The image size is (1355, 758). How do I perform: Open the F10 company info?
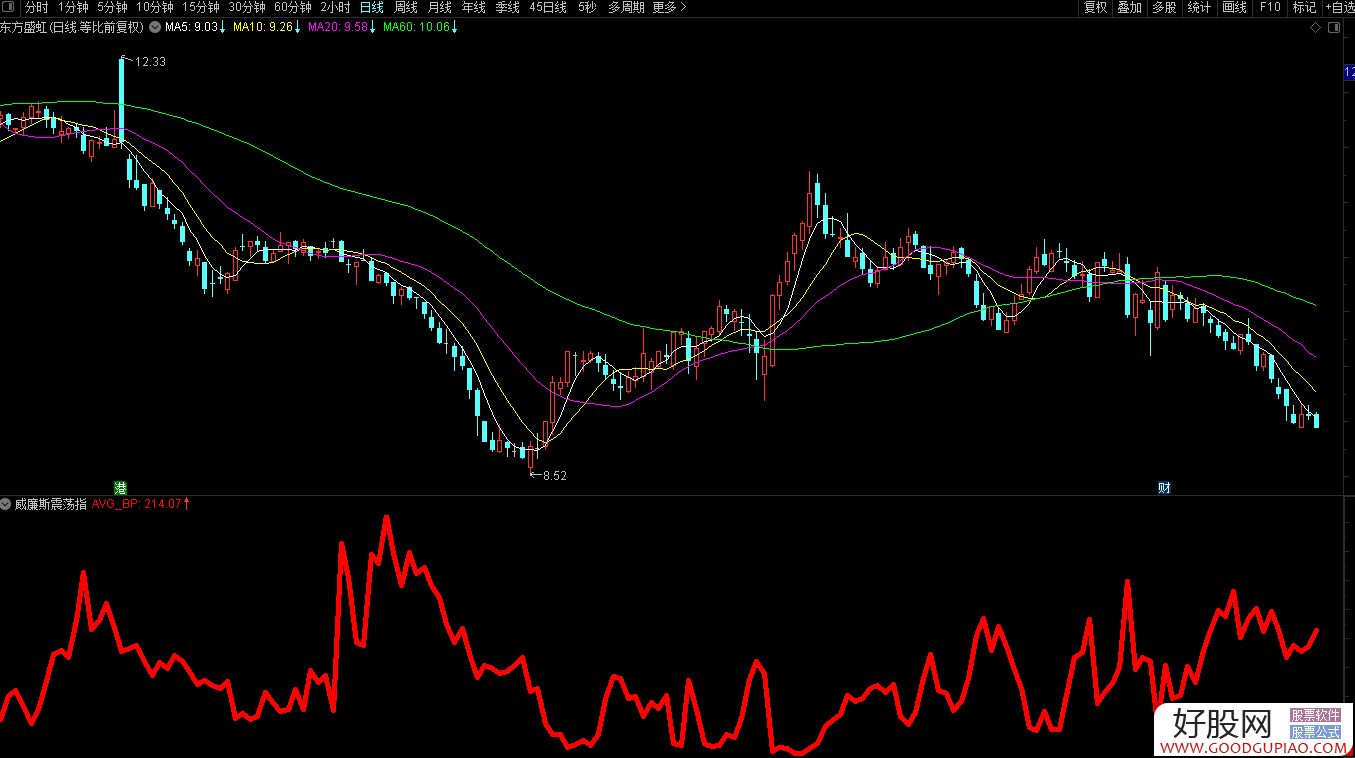(1270, 7)
